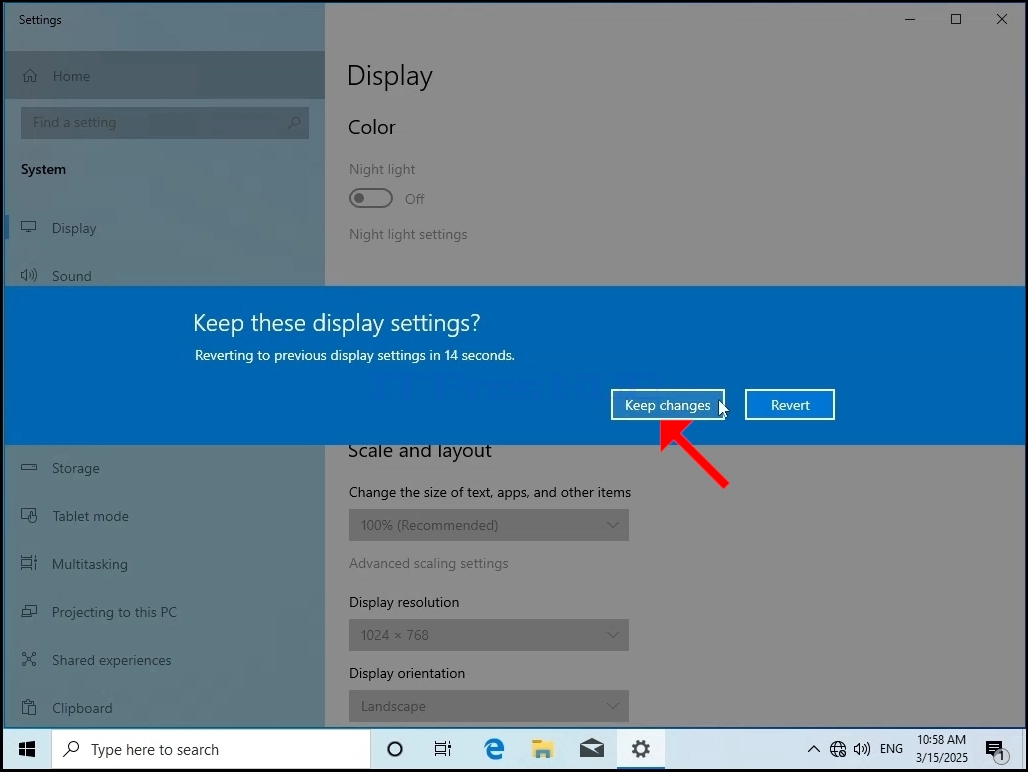Launch Microsoft Edge from the taskbar
1028x772 pixels.
coord(494,748)
